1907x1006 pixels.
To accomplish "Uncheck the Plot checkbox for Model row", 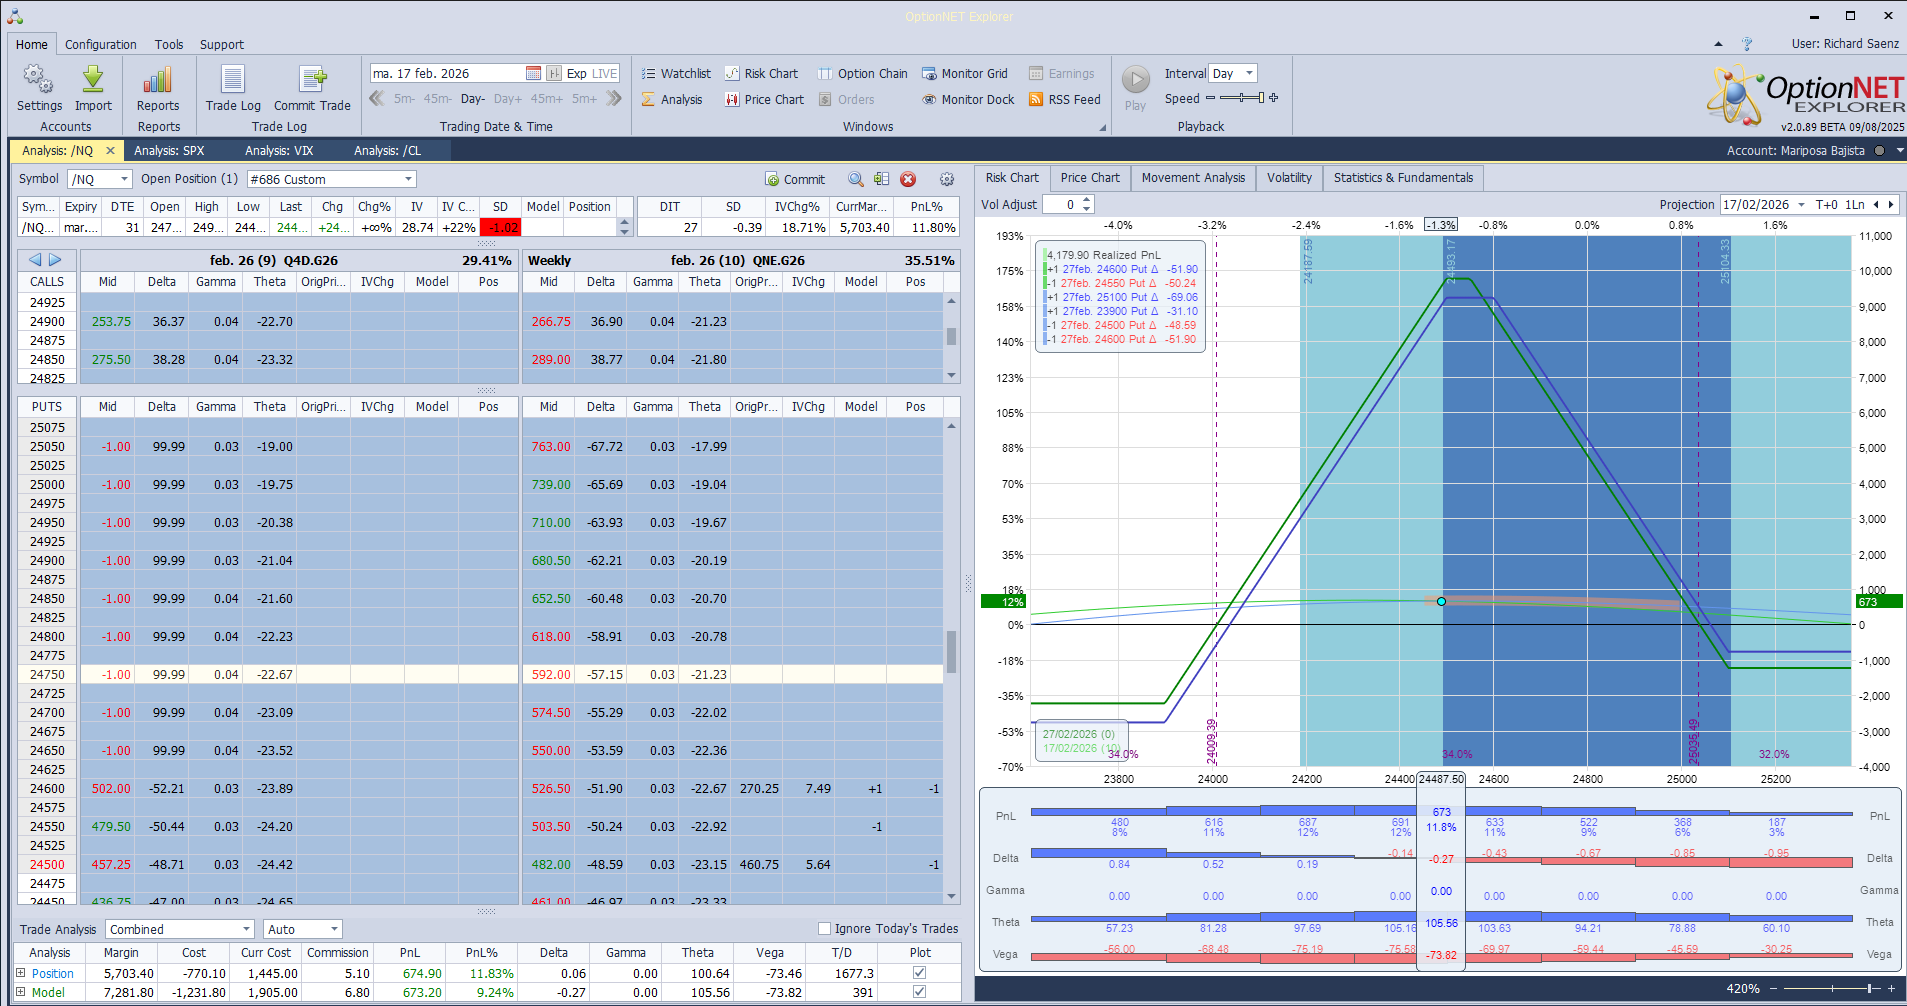I will [x=919, y=992].
